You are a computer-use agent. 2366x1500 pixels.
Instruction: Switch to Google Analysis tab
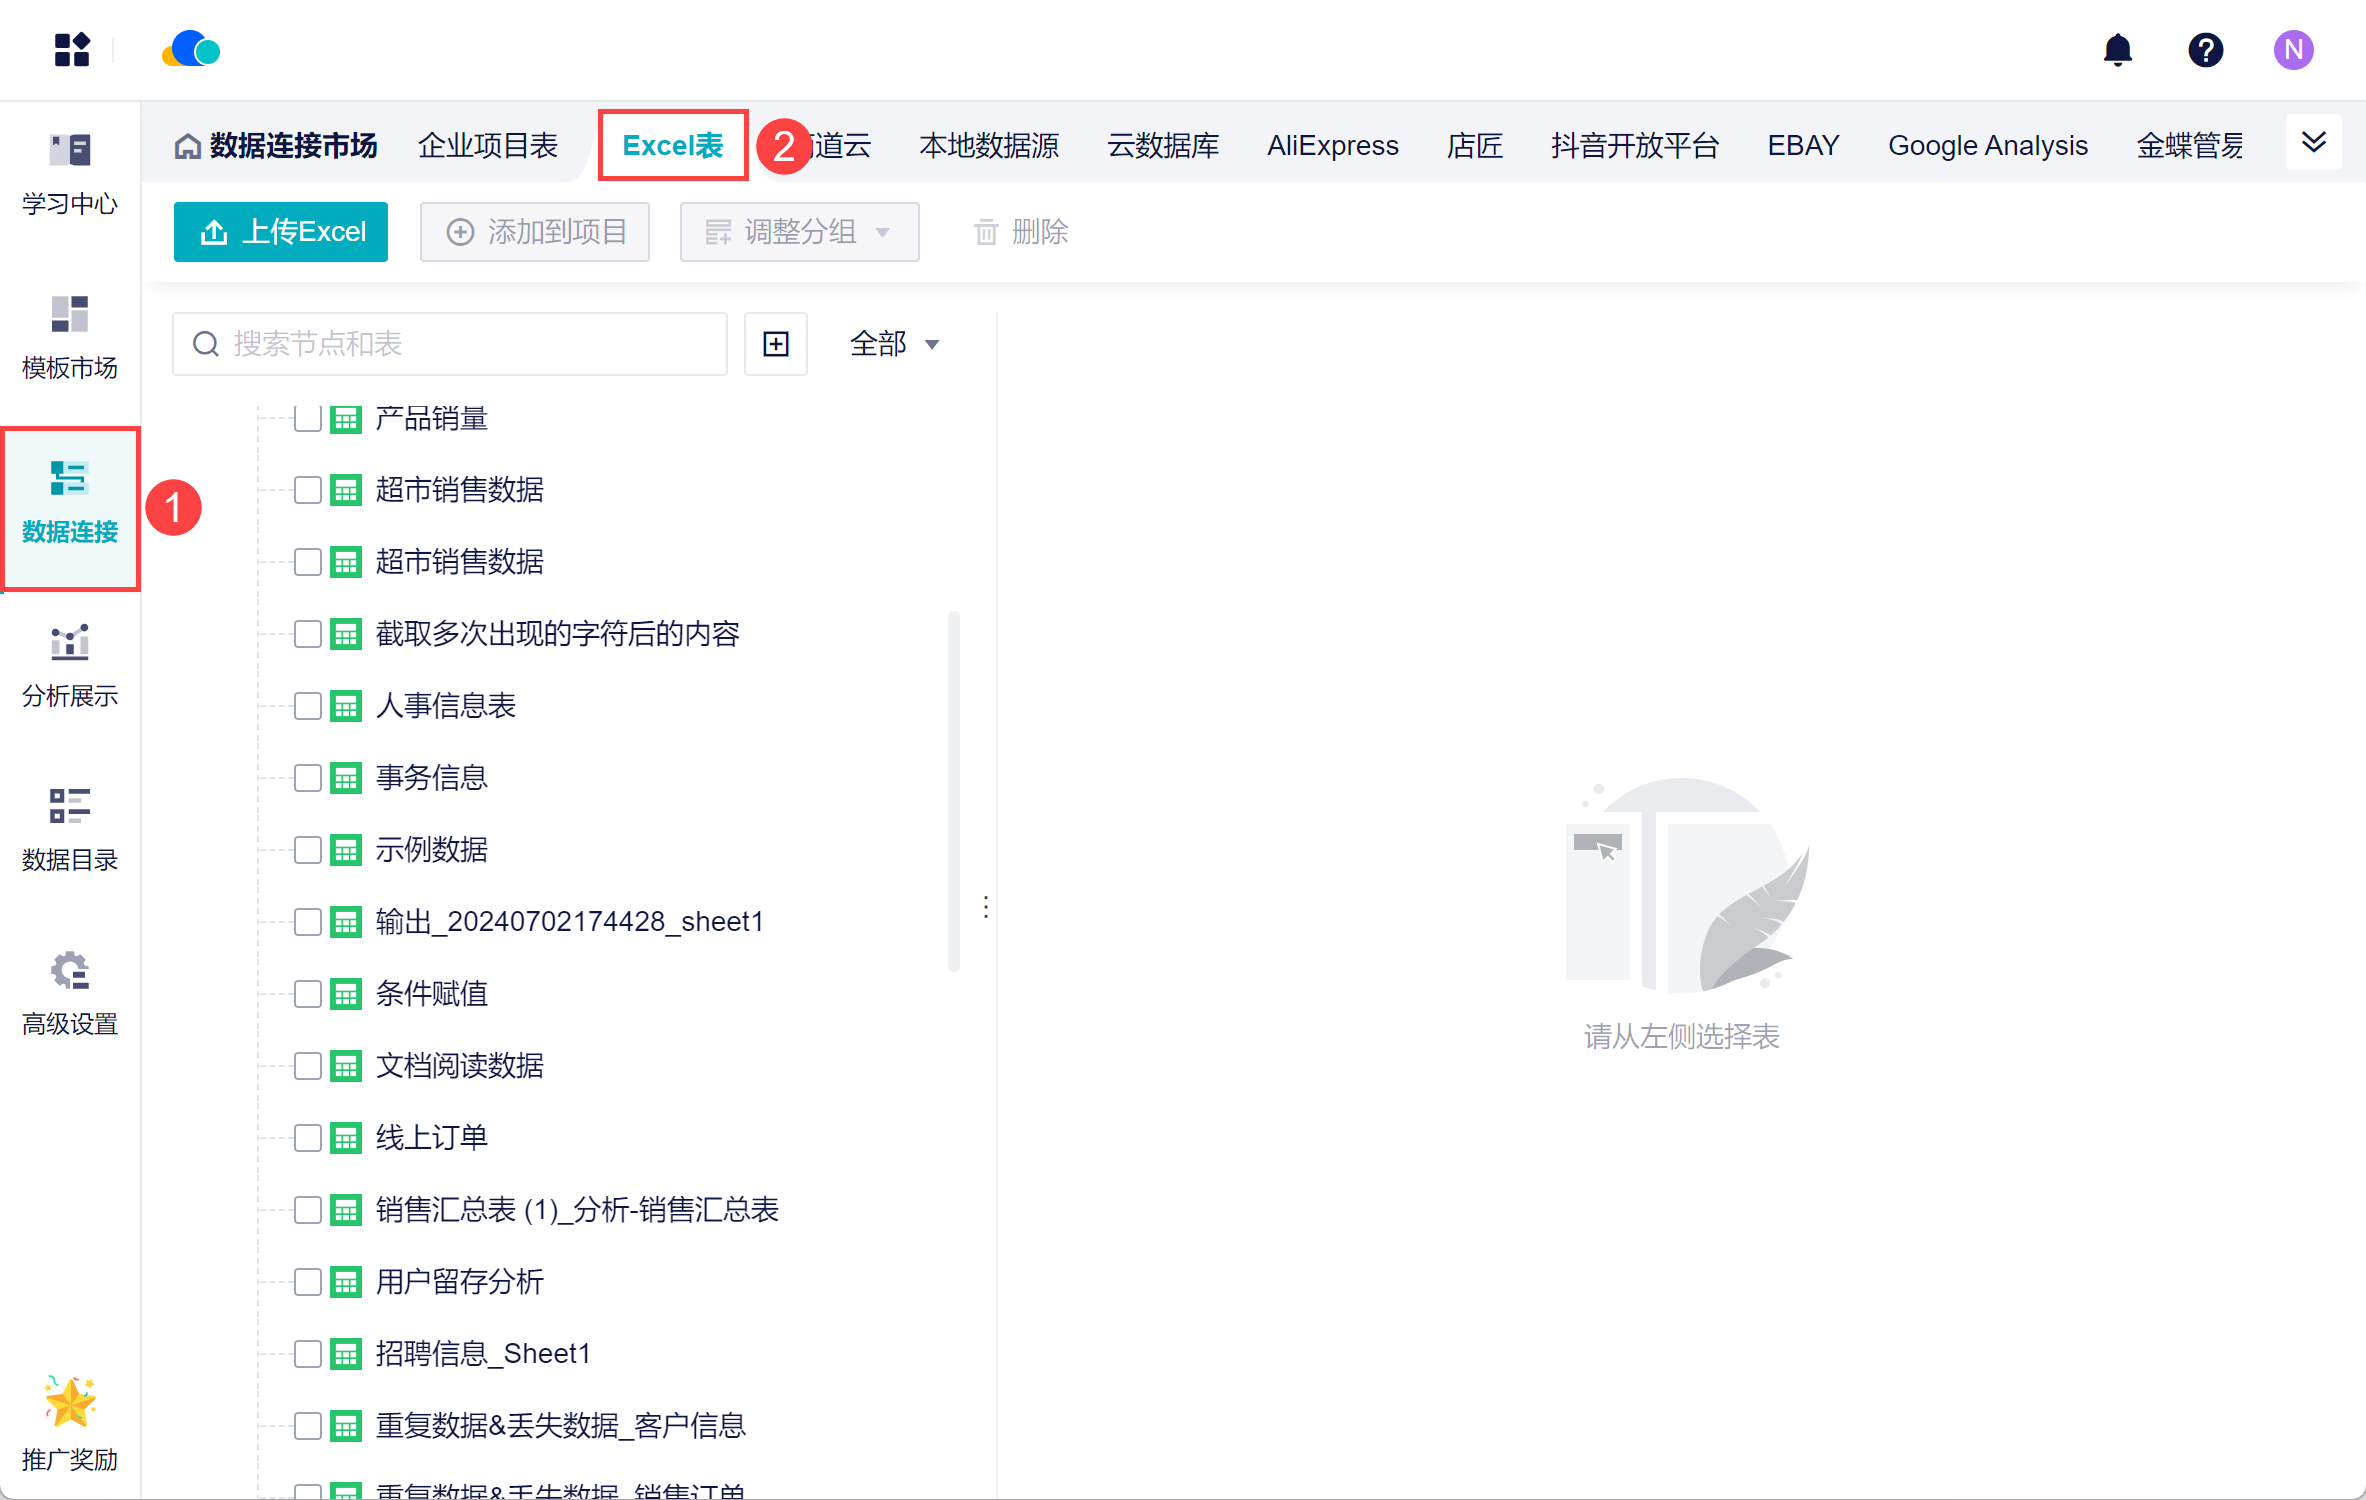point(1987,146)
